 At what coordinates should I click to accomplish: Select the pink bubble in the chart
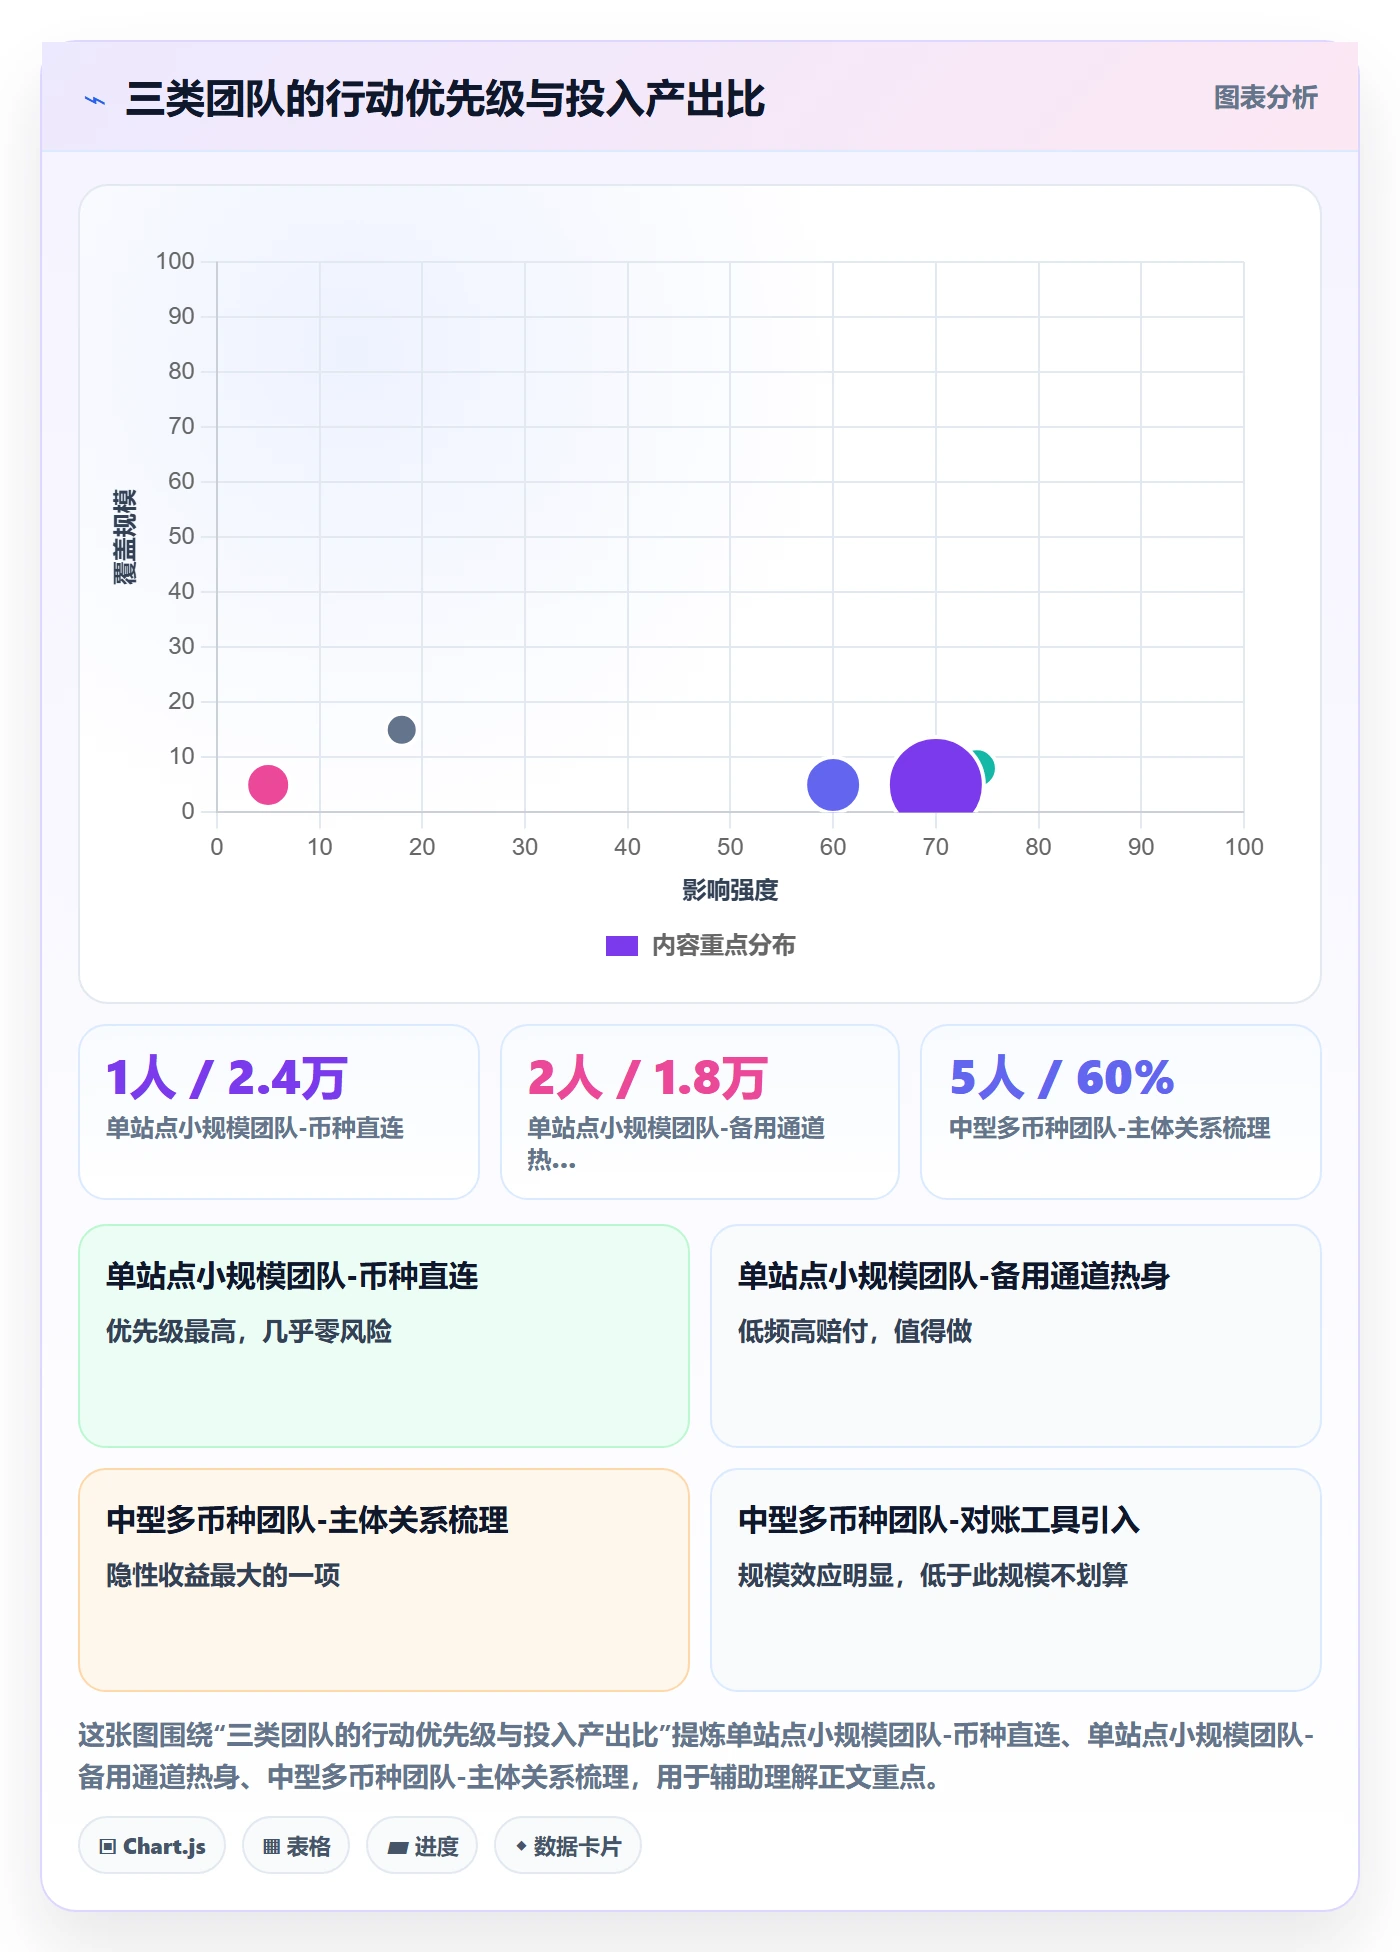(268, 784)
